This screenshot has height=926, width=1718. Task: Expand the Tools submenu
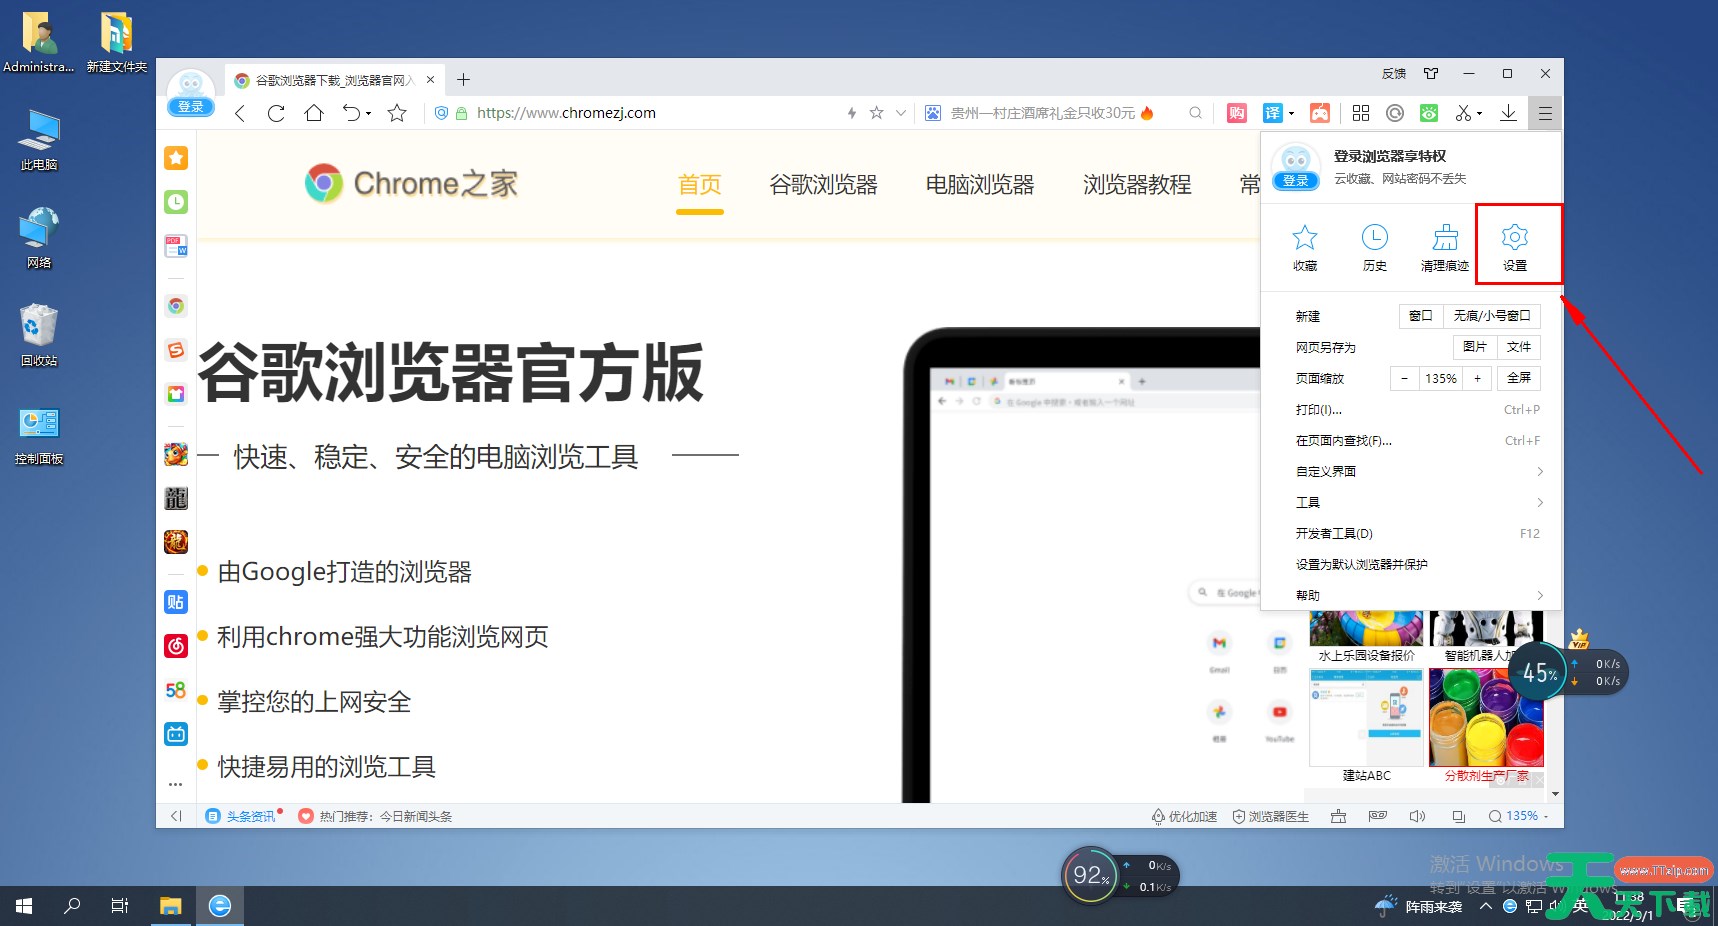[1417, 502]
